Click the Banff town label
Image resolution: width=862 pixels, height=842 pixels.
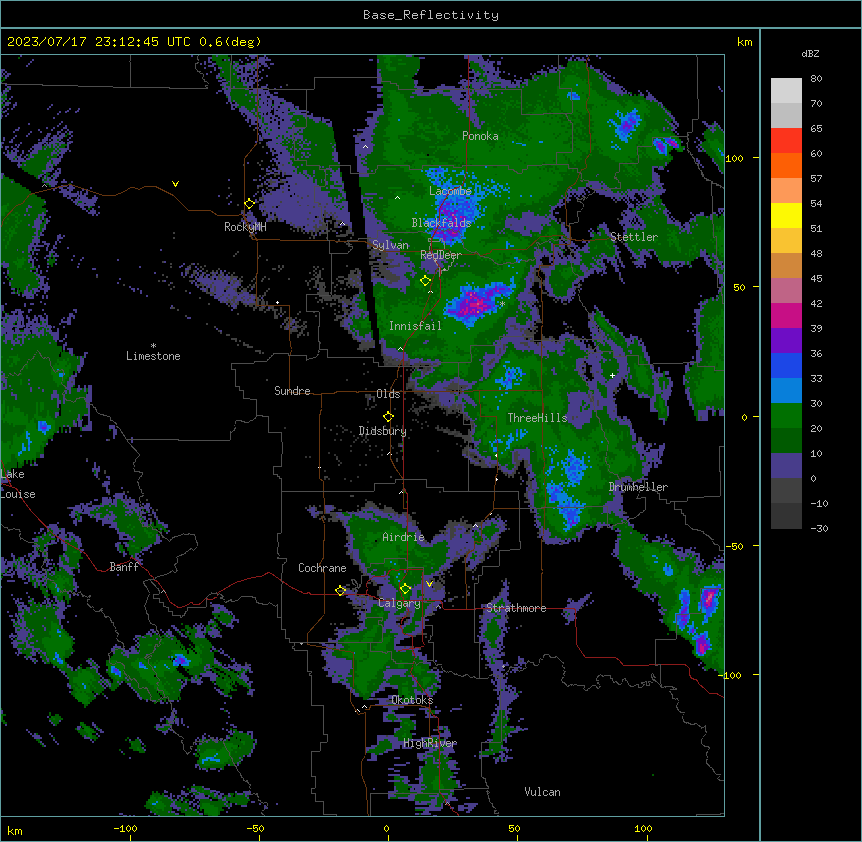(124, 567)
